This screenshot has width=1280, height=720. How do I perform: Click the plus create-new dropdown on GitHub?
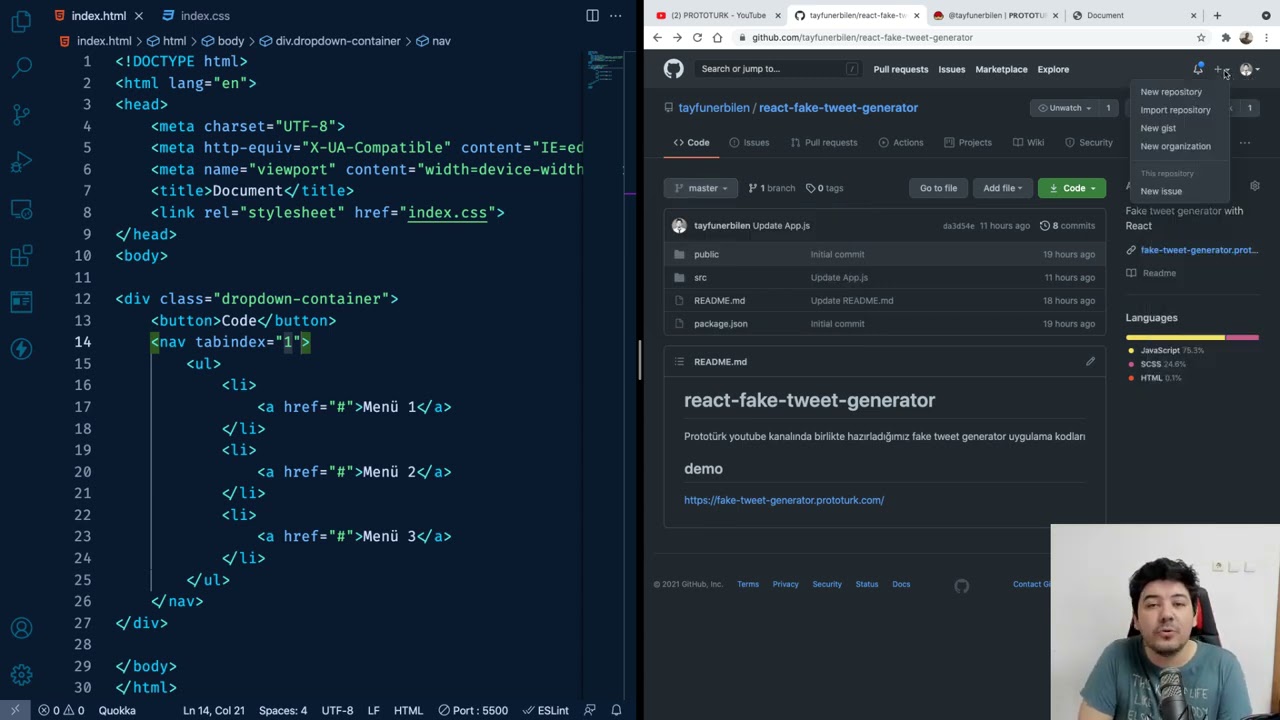(x=1221, y=69)
